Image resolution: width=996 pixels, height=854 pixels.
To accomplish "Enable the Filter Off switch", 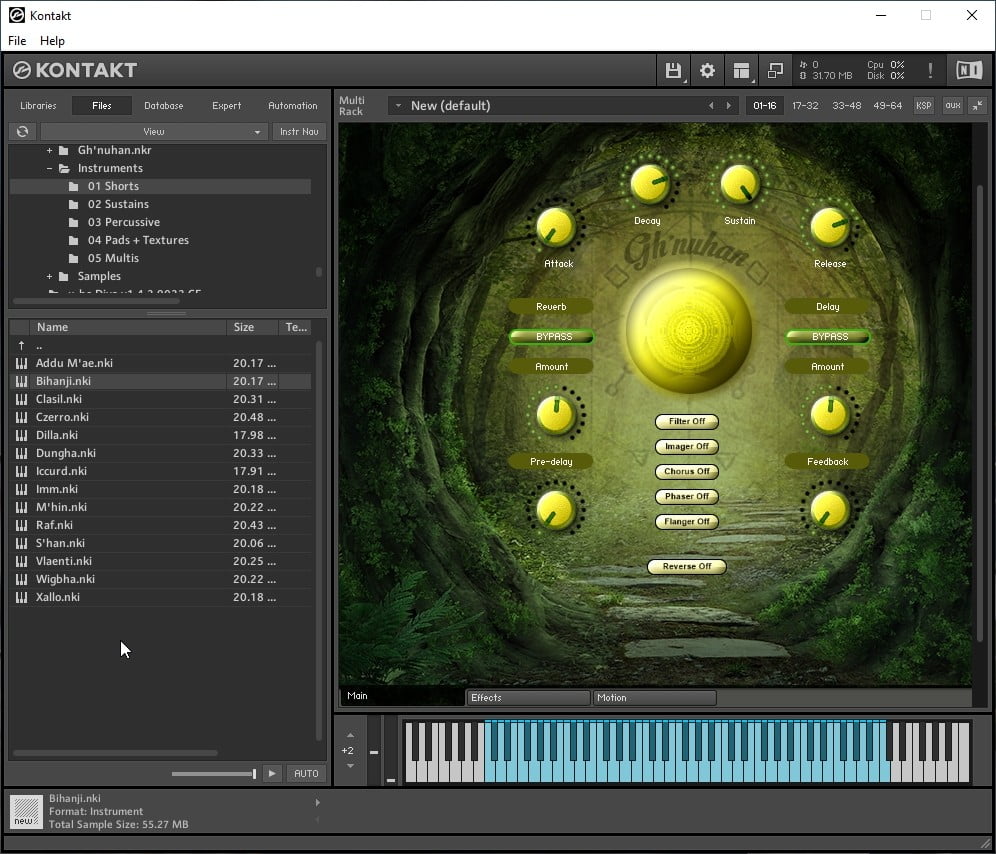I will pyautogui.click(x=687, y=421).
